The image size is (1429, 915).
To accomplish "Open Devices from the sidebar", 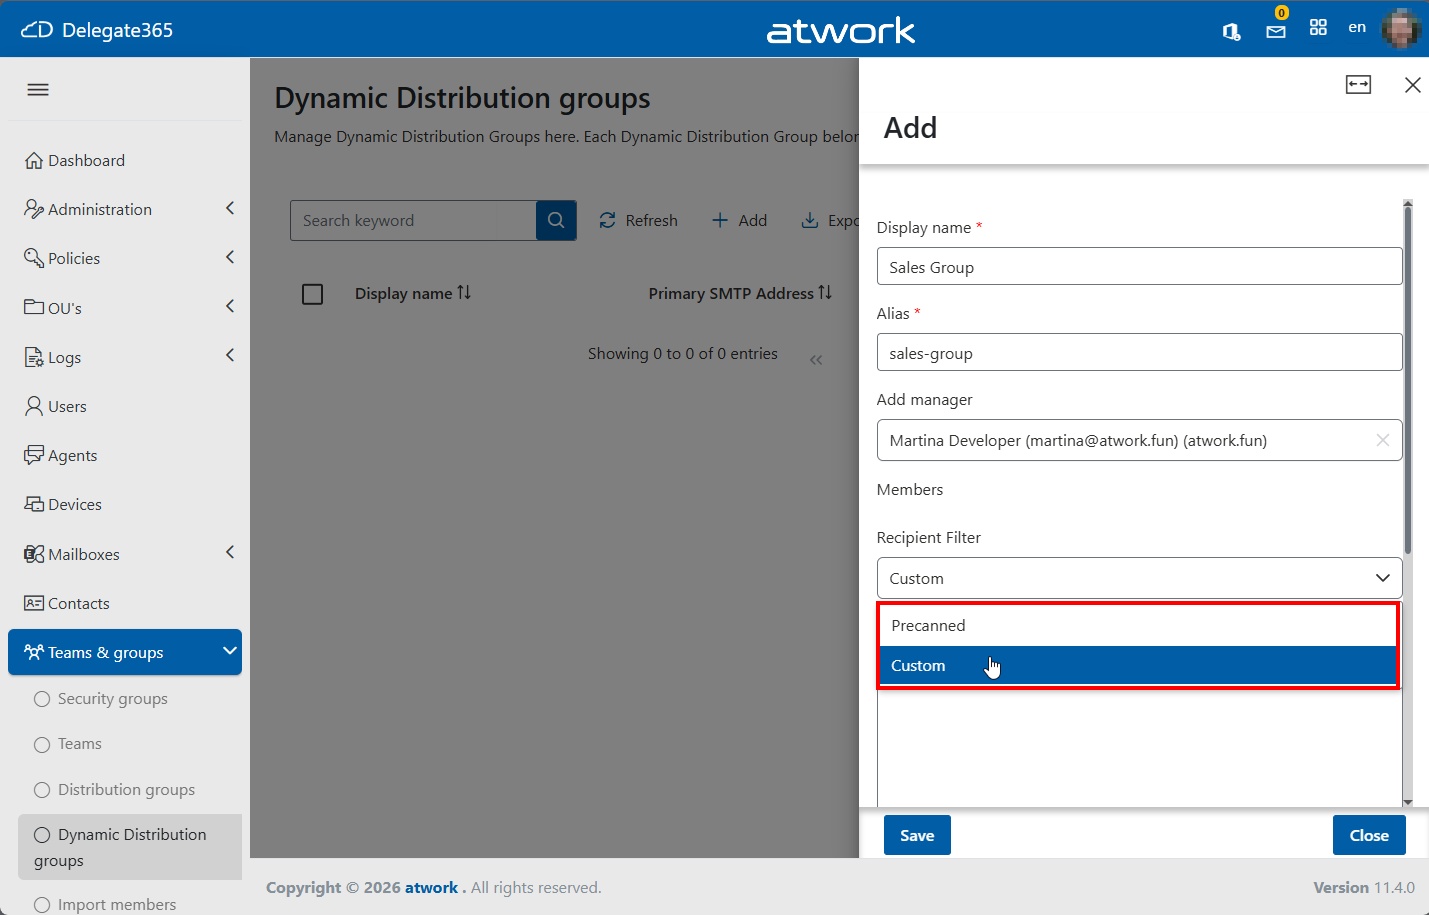I will 63,504.
